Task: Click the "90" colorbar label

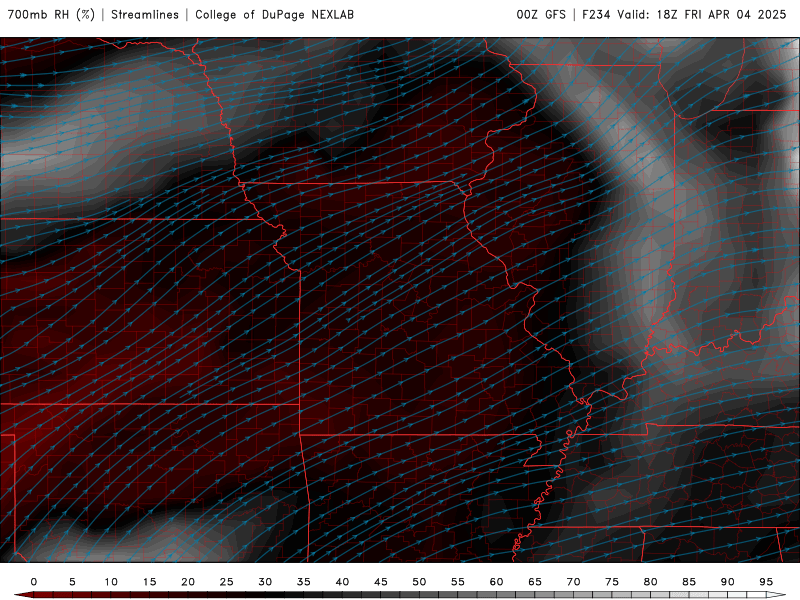Action: click(728, 582)
